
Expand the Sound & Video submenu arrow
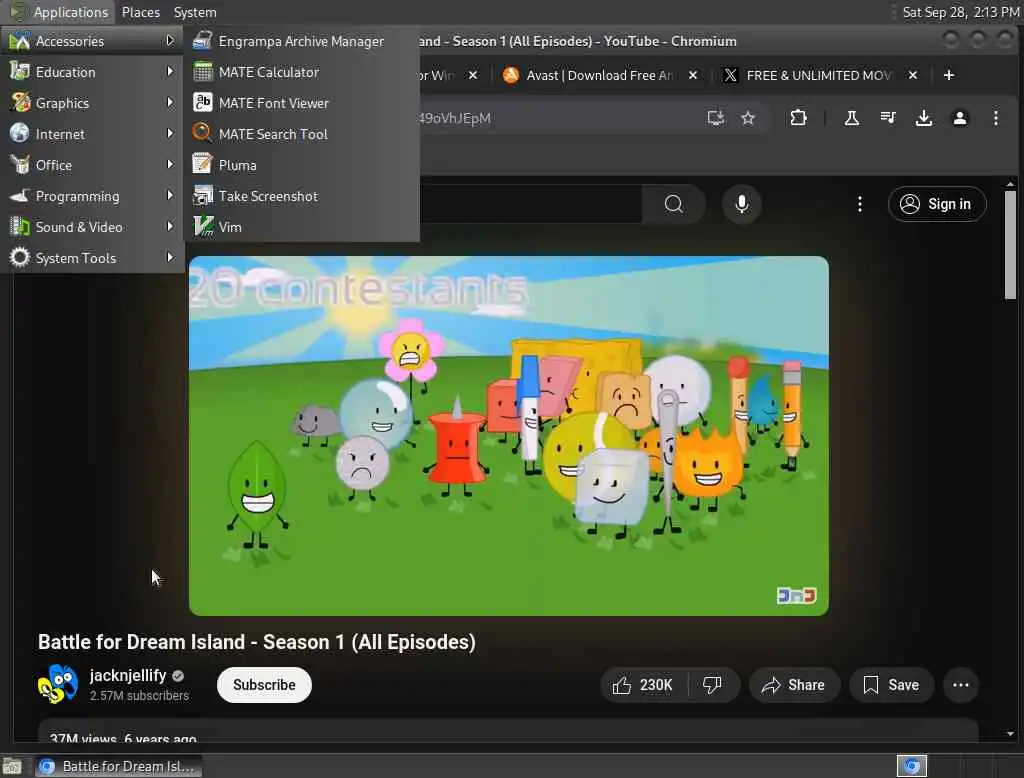pyautogui.click(x=170, y=226)
